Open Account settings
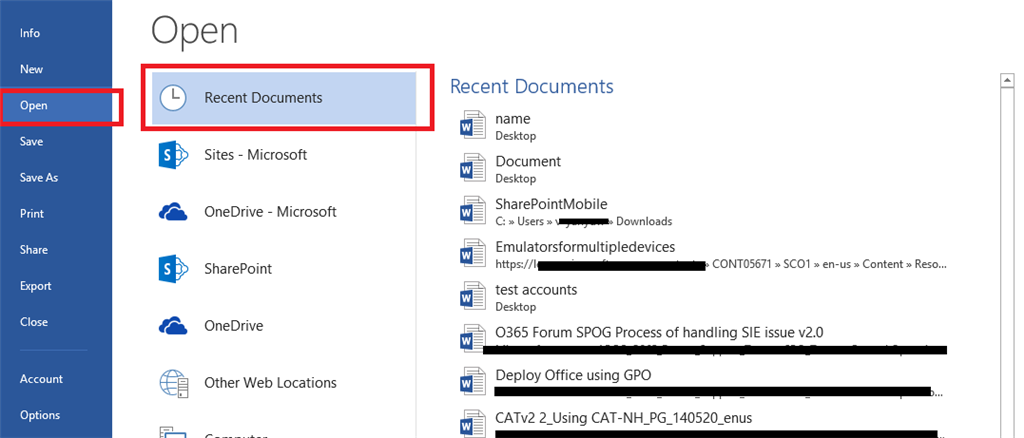Viewport: 1024px width, 438px height. (x=41, y=379)
